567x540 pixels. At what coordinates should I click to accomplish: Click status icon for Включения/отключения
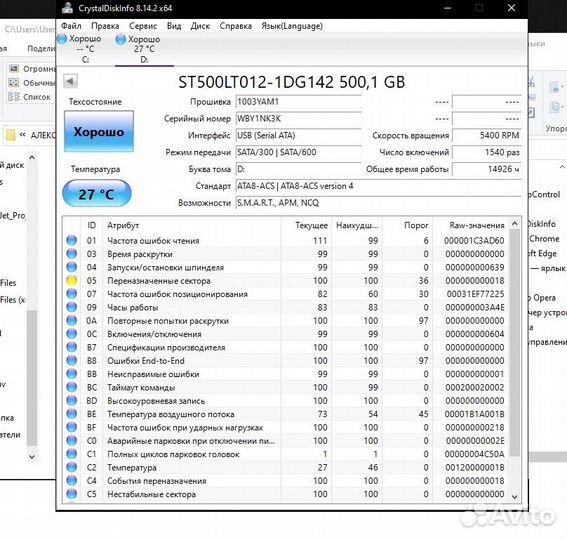(72, 334)
